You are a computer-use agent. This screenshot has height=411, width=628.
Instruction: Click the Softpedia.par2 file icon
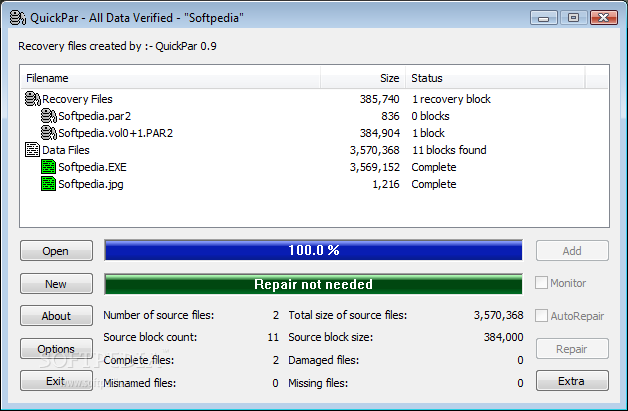point(48,116)
